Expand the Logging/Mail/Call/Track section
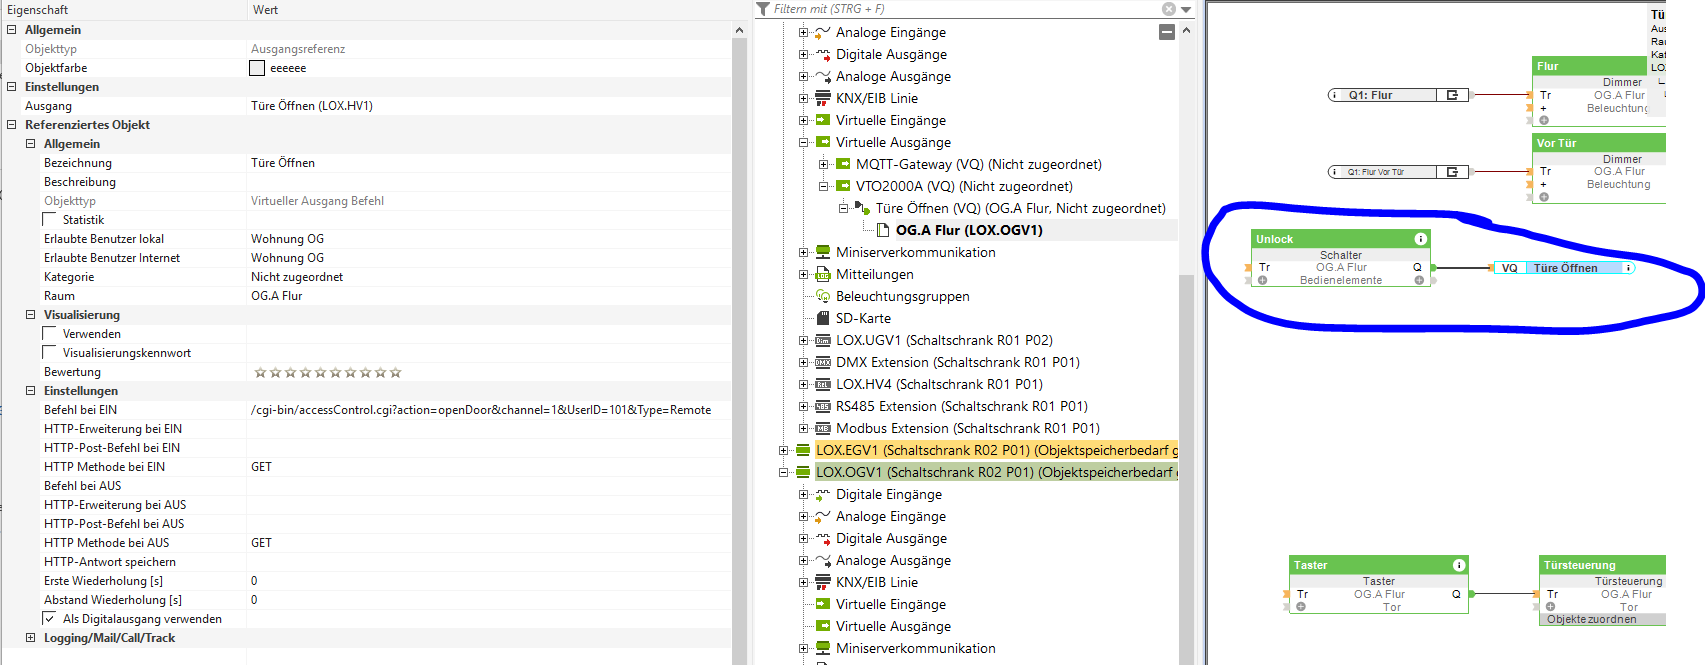The image size is (1705, 665). [x=30, y=638]
